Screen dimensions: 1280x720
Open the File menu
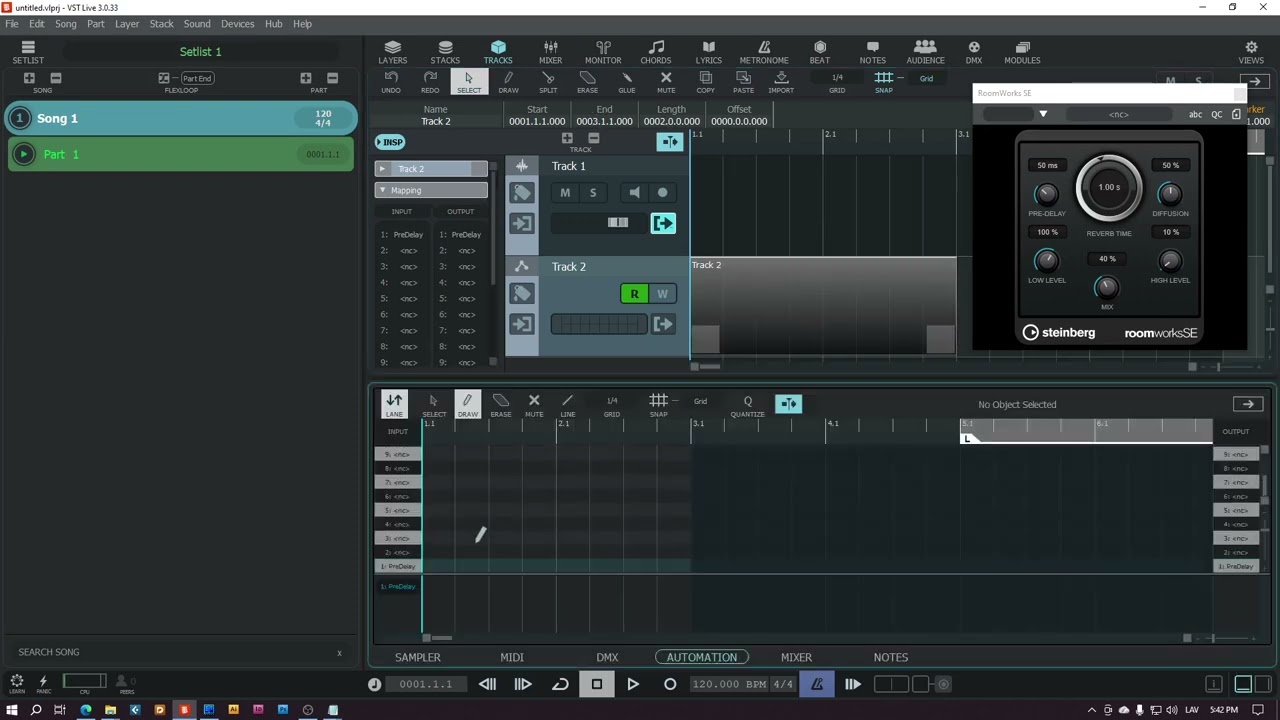[12, 24]
